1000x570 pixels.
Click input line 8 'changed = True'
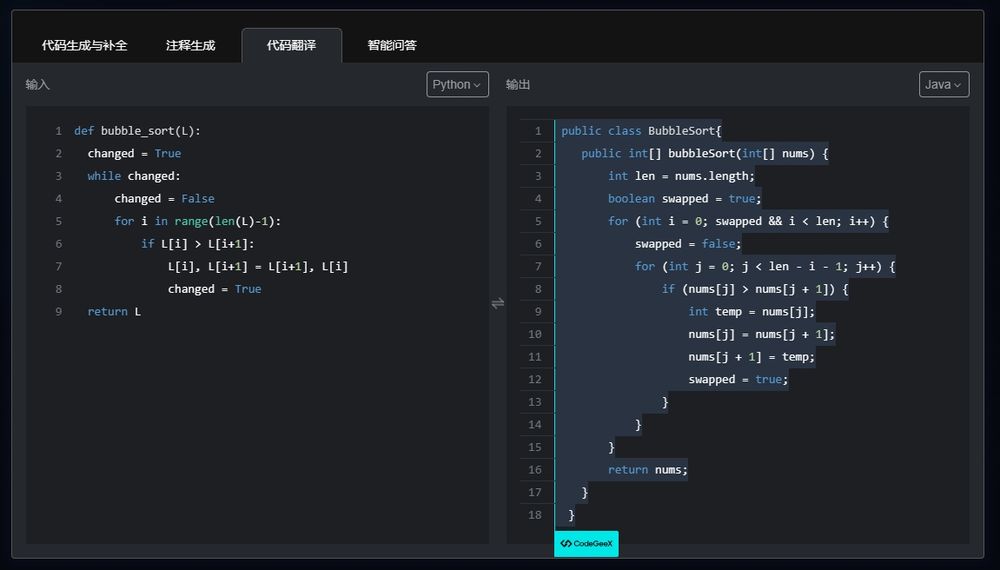[x=215, y=289]
